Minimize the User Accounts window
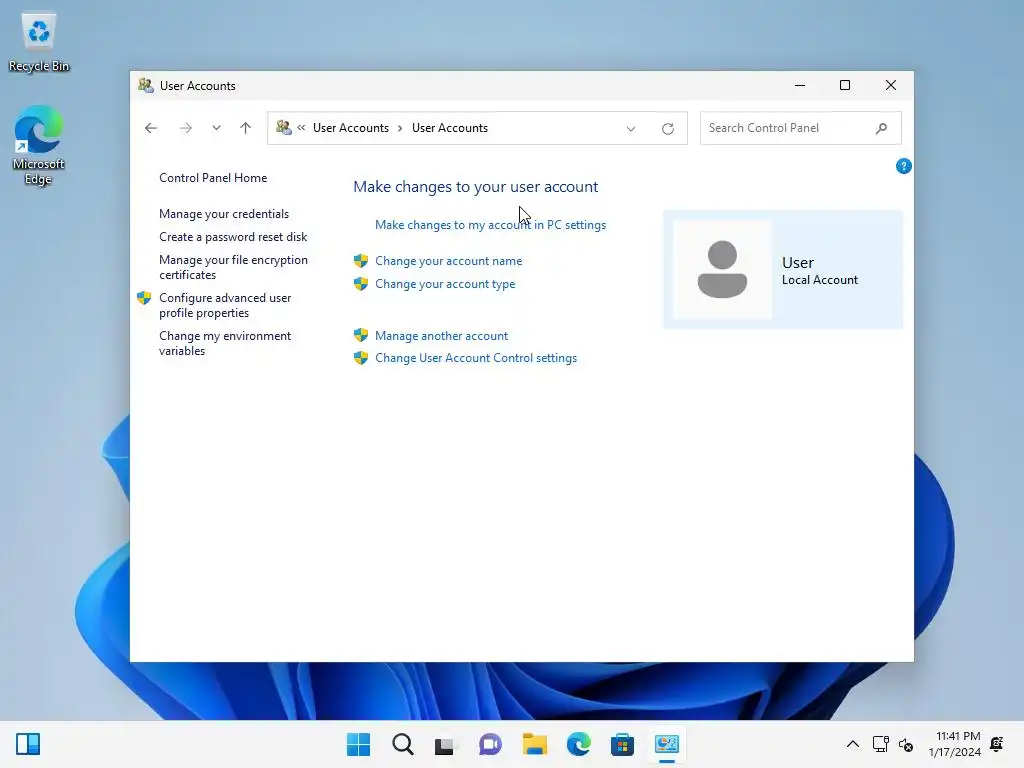 (x=800, y=86)
